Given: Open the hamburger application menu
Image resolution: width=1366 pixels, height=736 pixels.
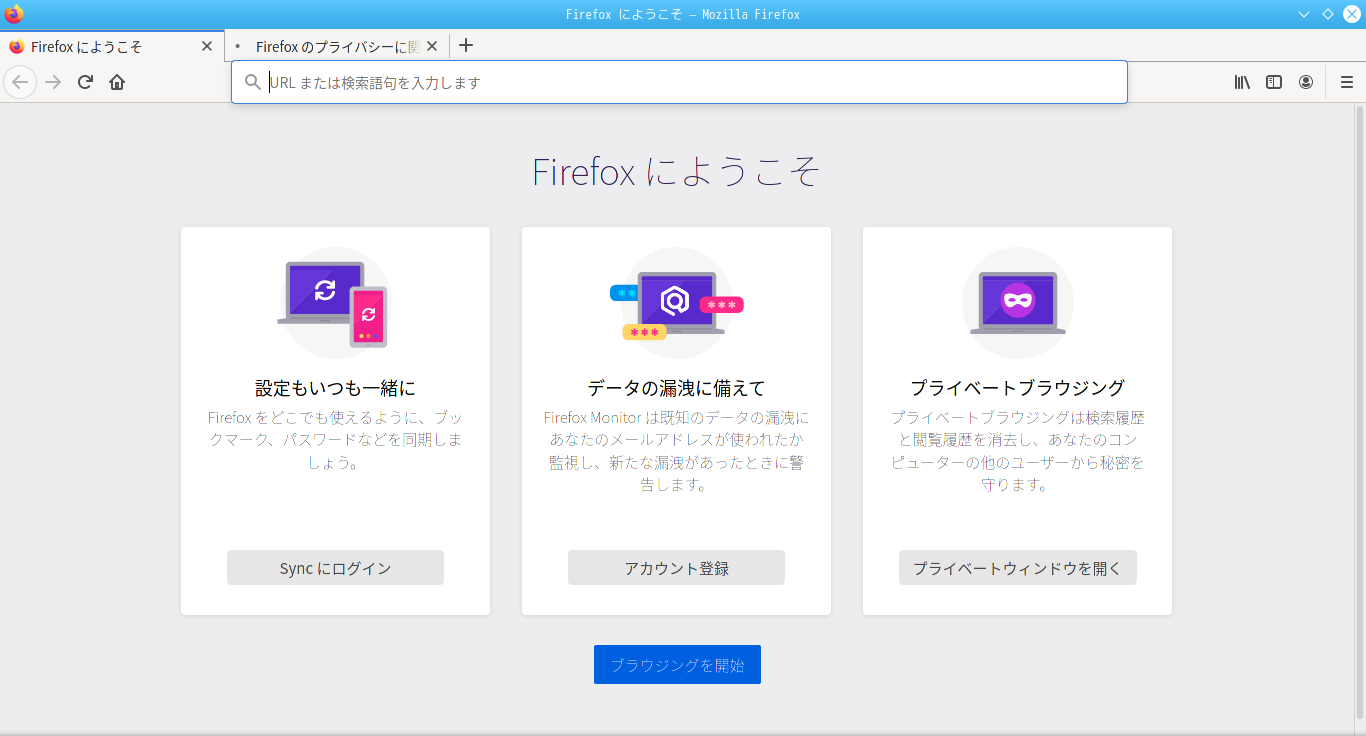Looking at the screenshot, I should coord(1347,82).
